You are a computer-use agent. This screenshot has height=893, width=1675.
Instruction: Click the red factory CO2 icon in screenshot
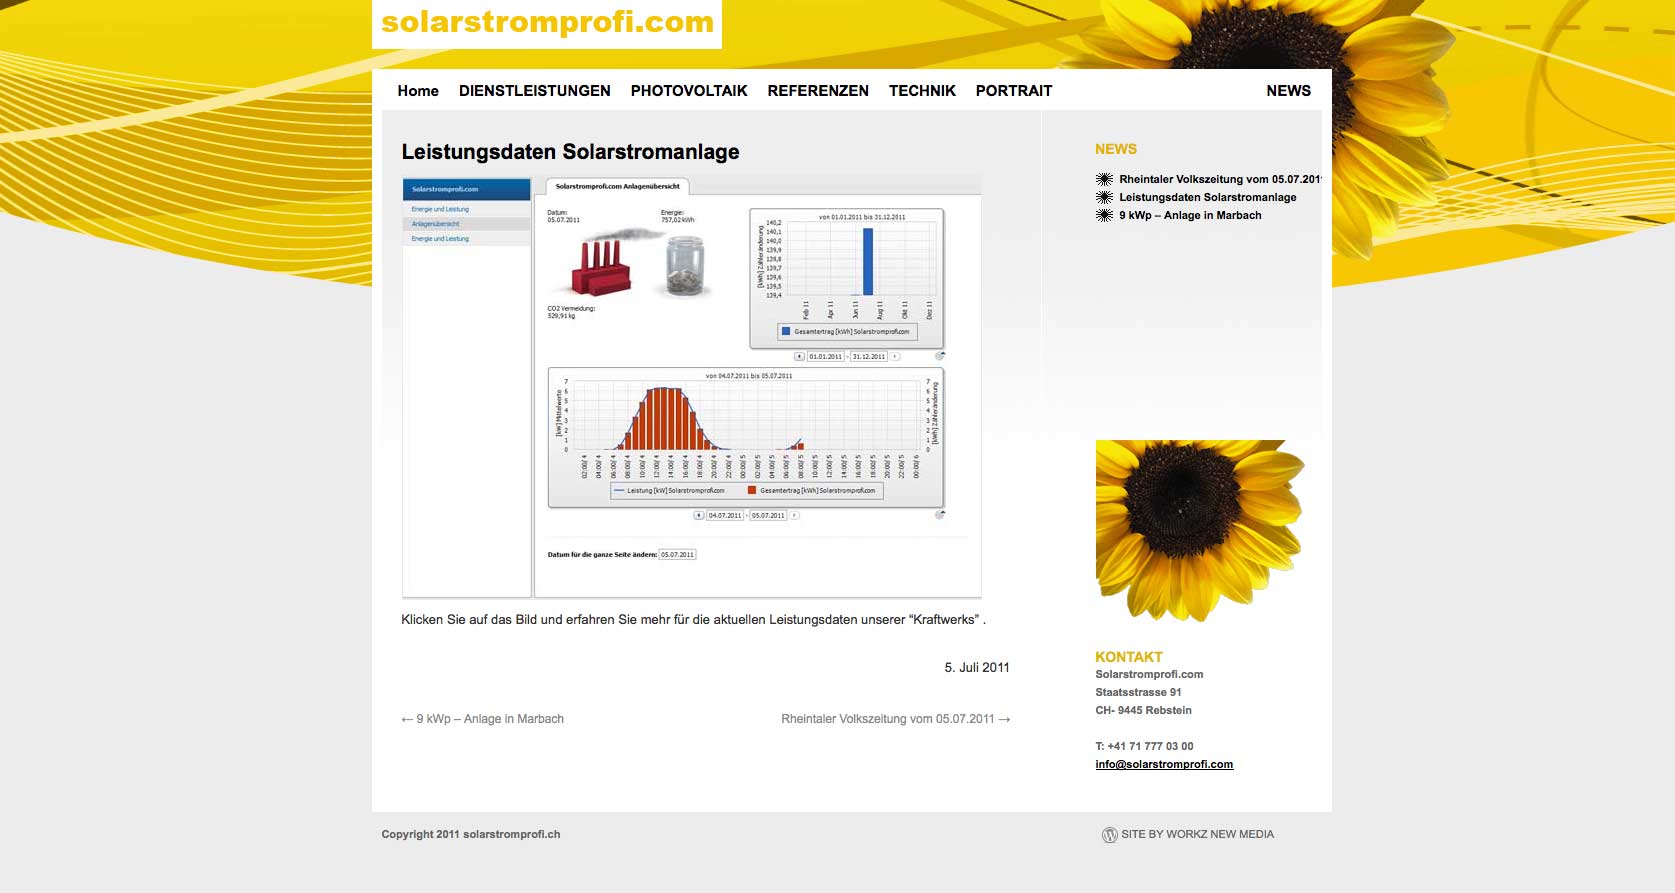point(601,266)
